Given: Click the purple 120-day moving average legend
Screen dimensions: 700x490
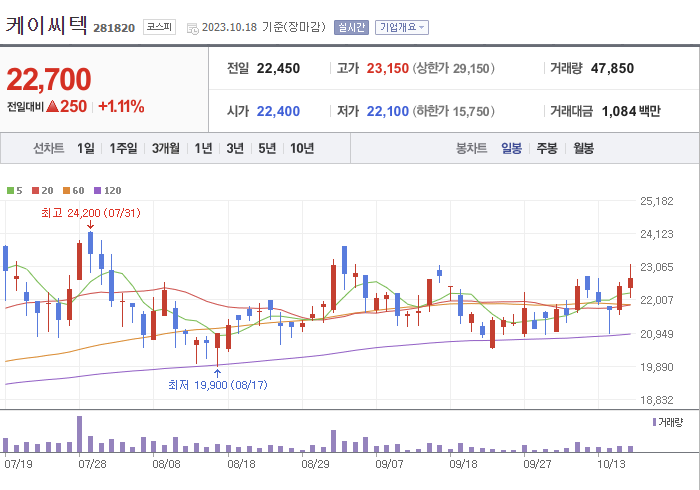Looking at the screenshot, I should [108, 191].
